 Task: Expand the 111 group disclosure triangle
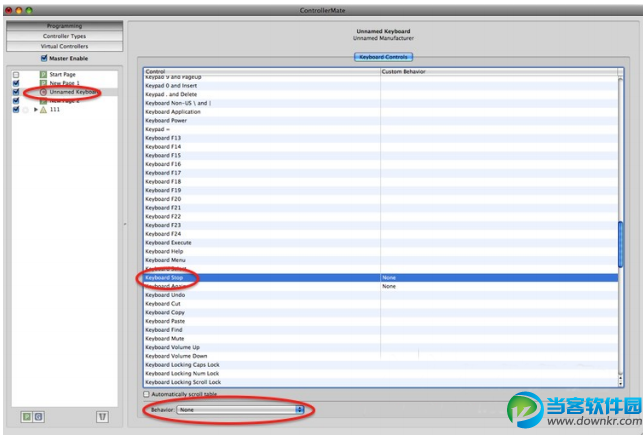tap(36, 109)
